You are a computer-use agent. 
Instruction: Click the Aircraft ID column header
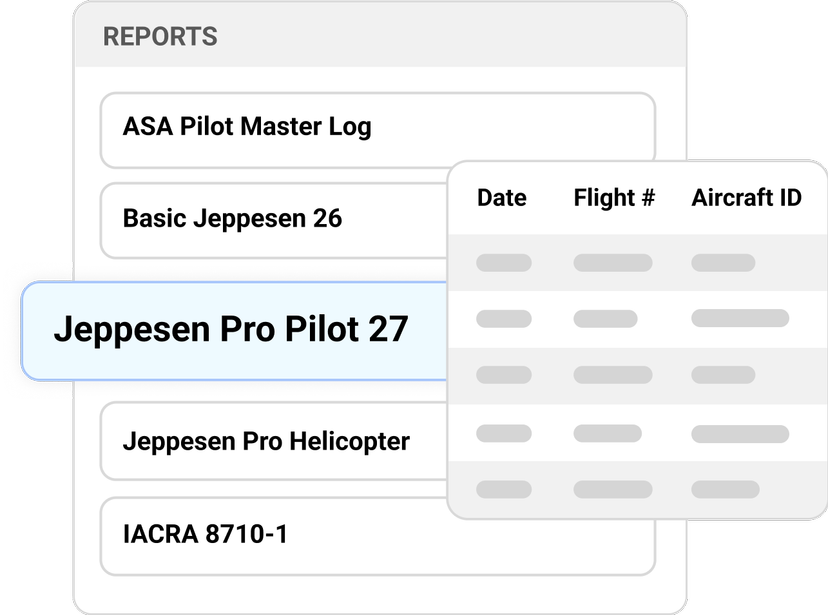coord(746,198)
